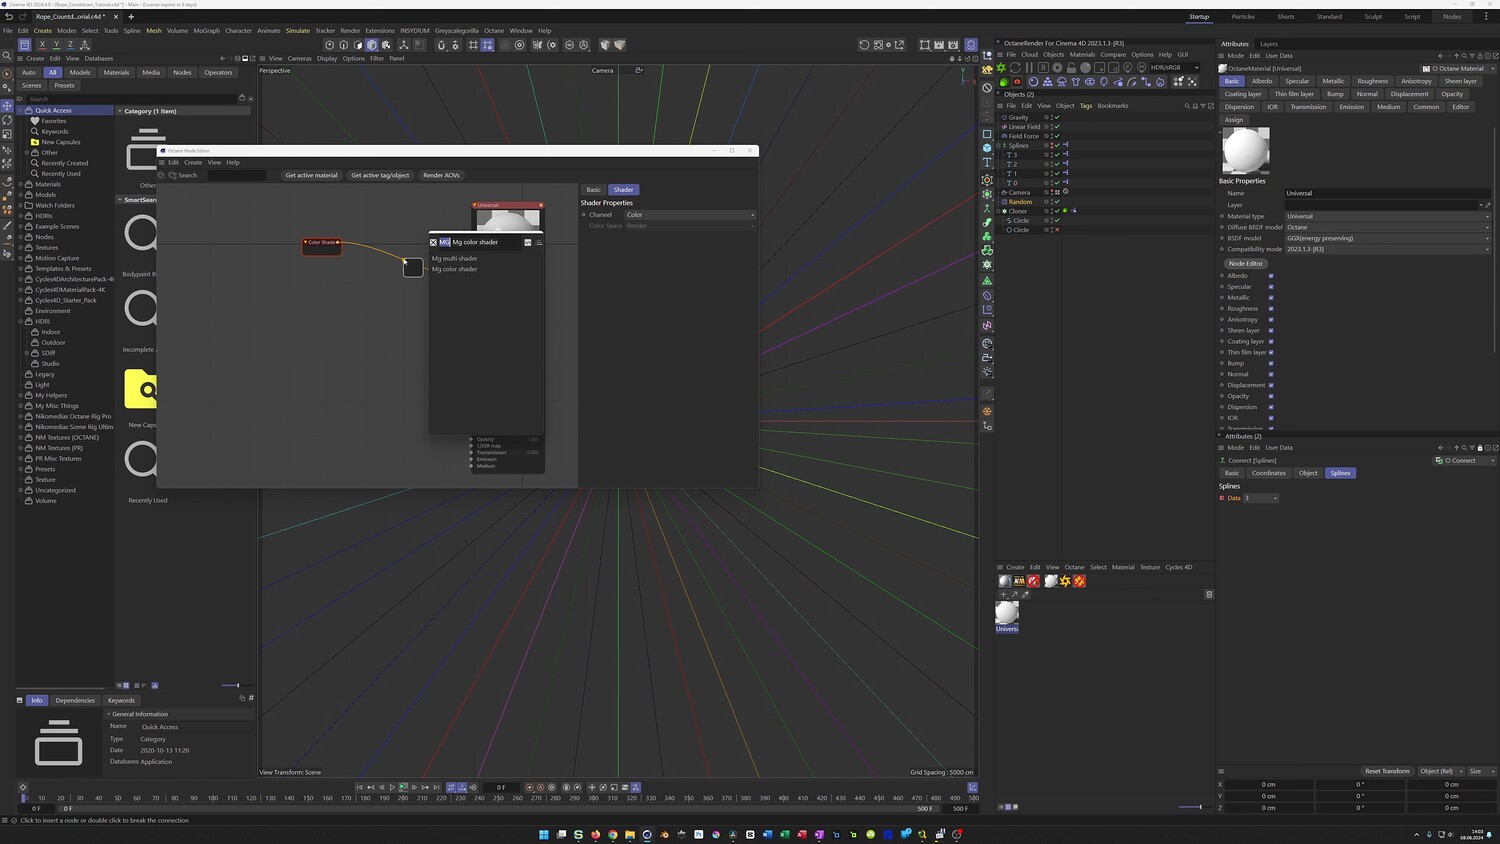This screenshot has height=844, width=1500.
Task: Toggle the enable snapping magnet icon
Action: (441, 45)
